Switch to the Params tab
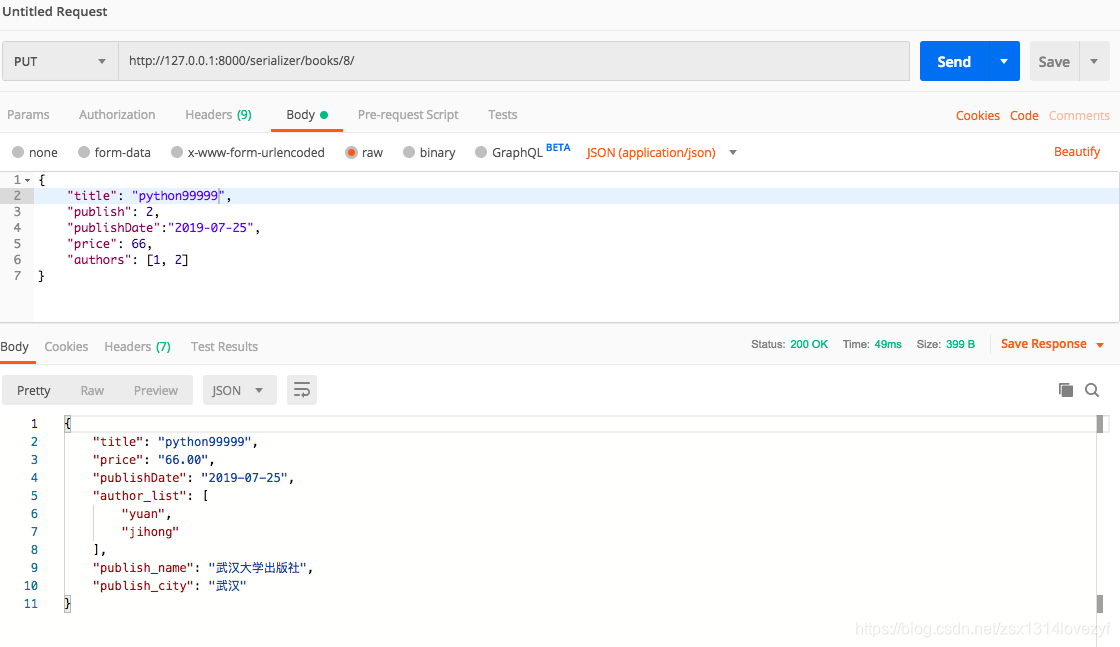 (x=29, y=114)
